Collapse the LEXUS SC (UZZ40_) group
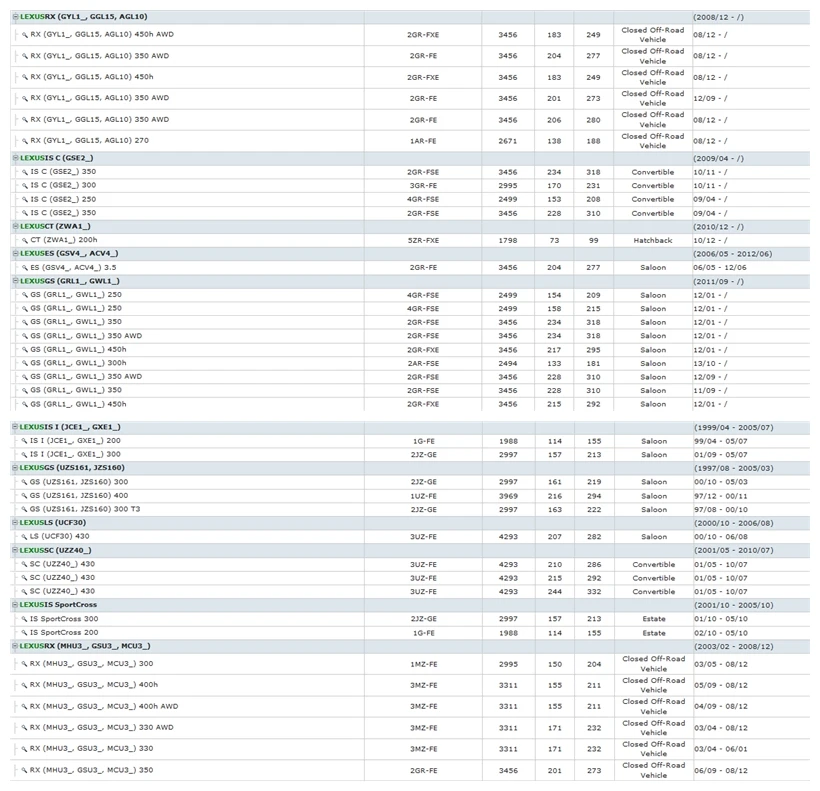This screenshot has height=791, width=820. [15, 551]
